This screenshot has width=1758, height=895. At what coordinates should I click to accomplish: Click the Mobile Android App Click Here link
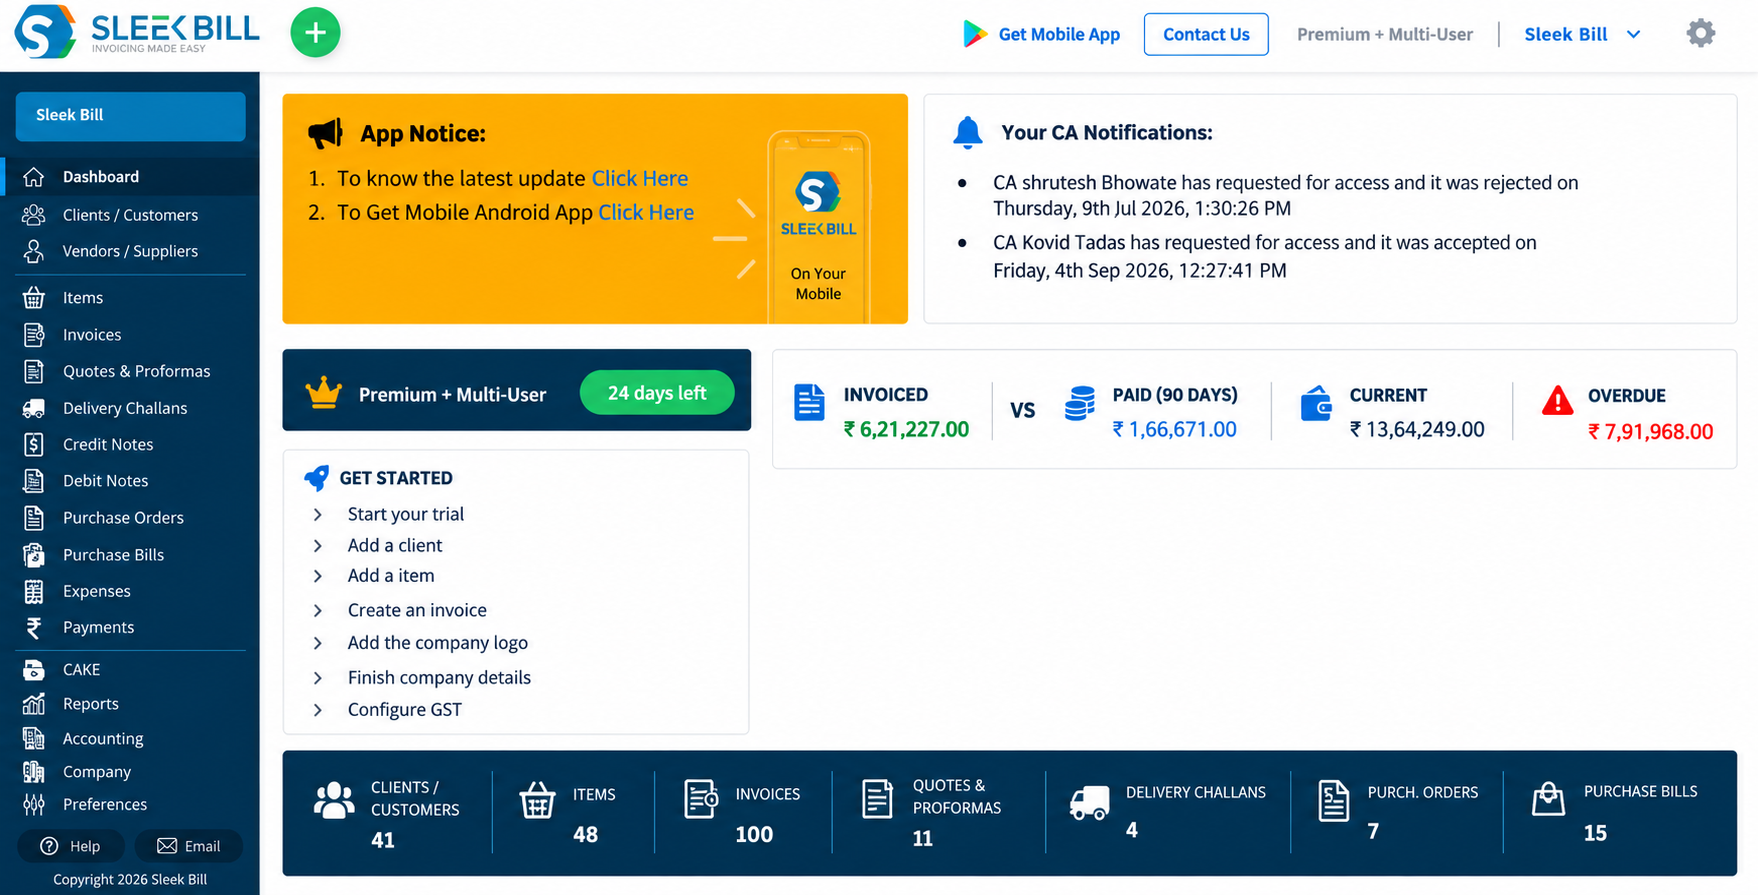646,212
